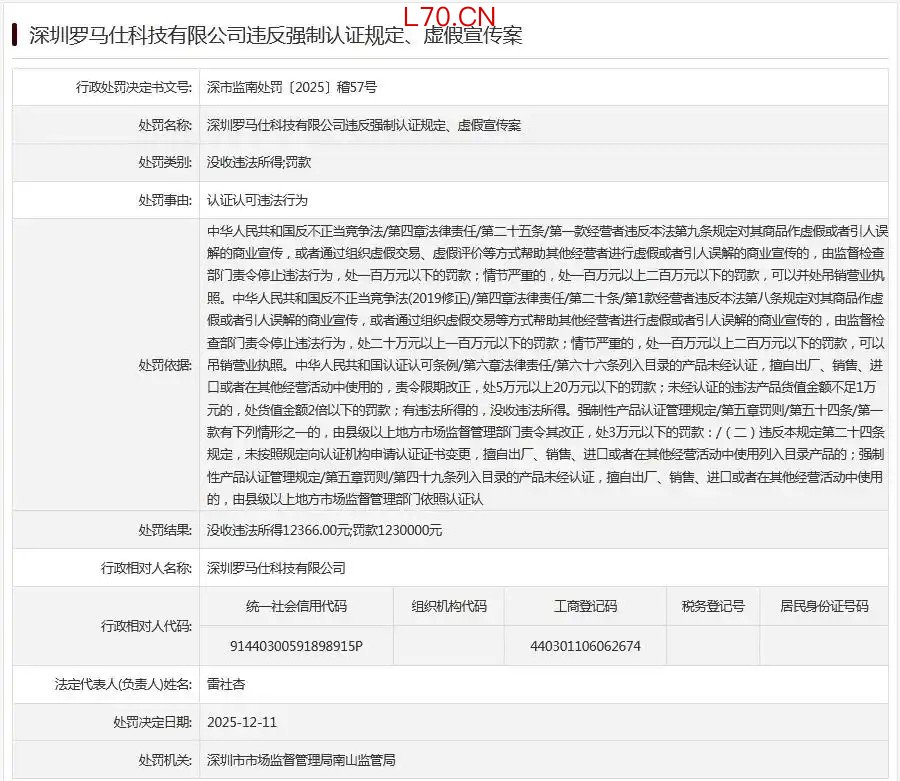Click the 认证认可违法行为 penalty reason value
This screenshot has width=900, height=781.
coord(250,200)
